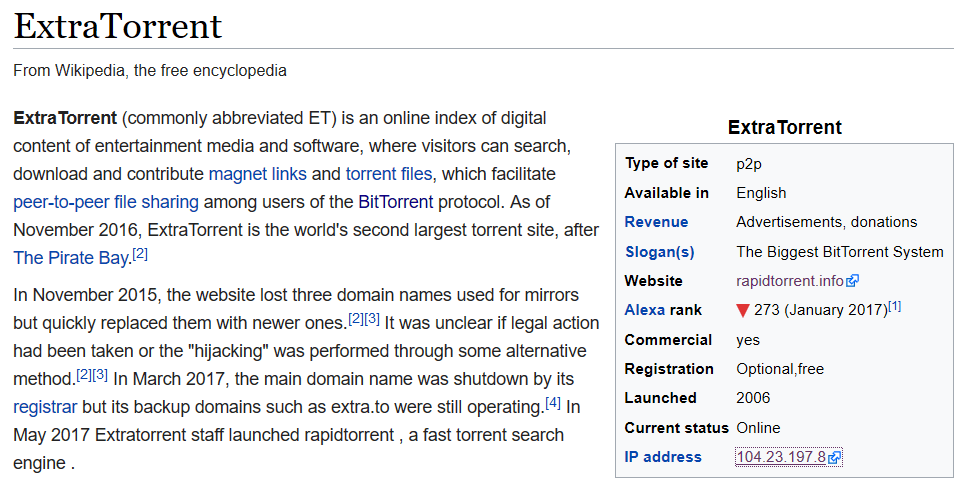Open the rapidtorrent.info website link
This screenshot has width=961, height=482.
point(790,281)
